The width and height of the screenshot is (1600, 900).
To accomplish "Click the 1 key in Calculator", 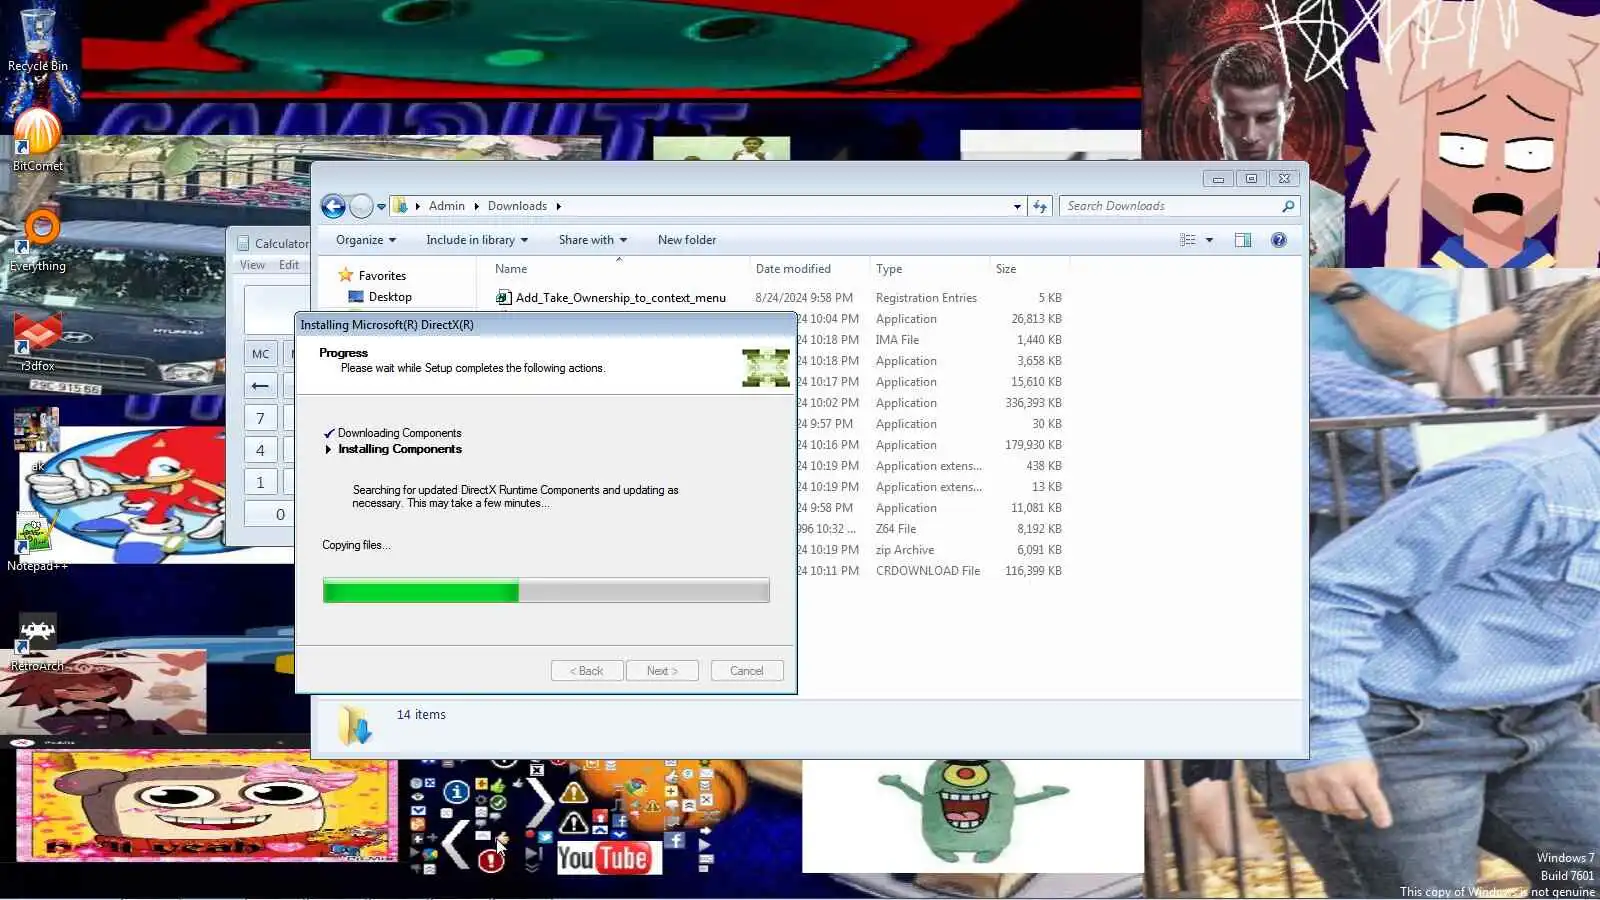I will [x=260, y=482].
